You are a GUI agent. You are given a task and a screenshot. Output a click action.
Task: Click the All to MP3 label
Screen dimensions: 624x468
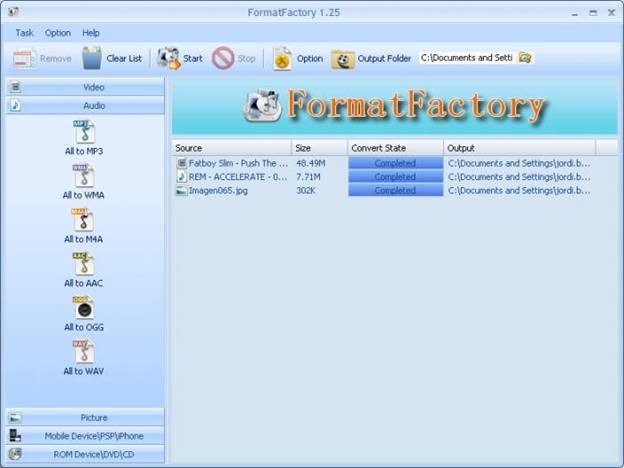(84, 151)
